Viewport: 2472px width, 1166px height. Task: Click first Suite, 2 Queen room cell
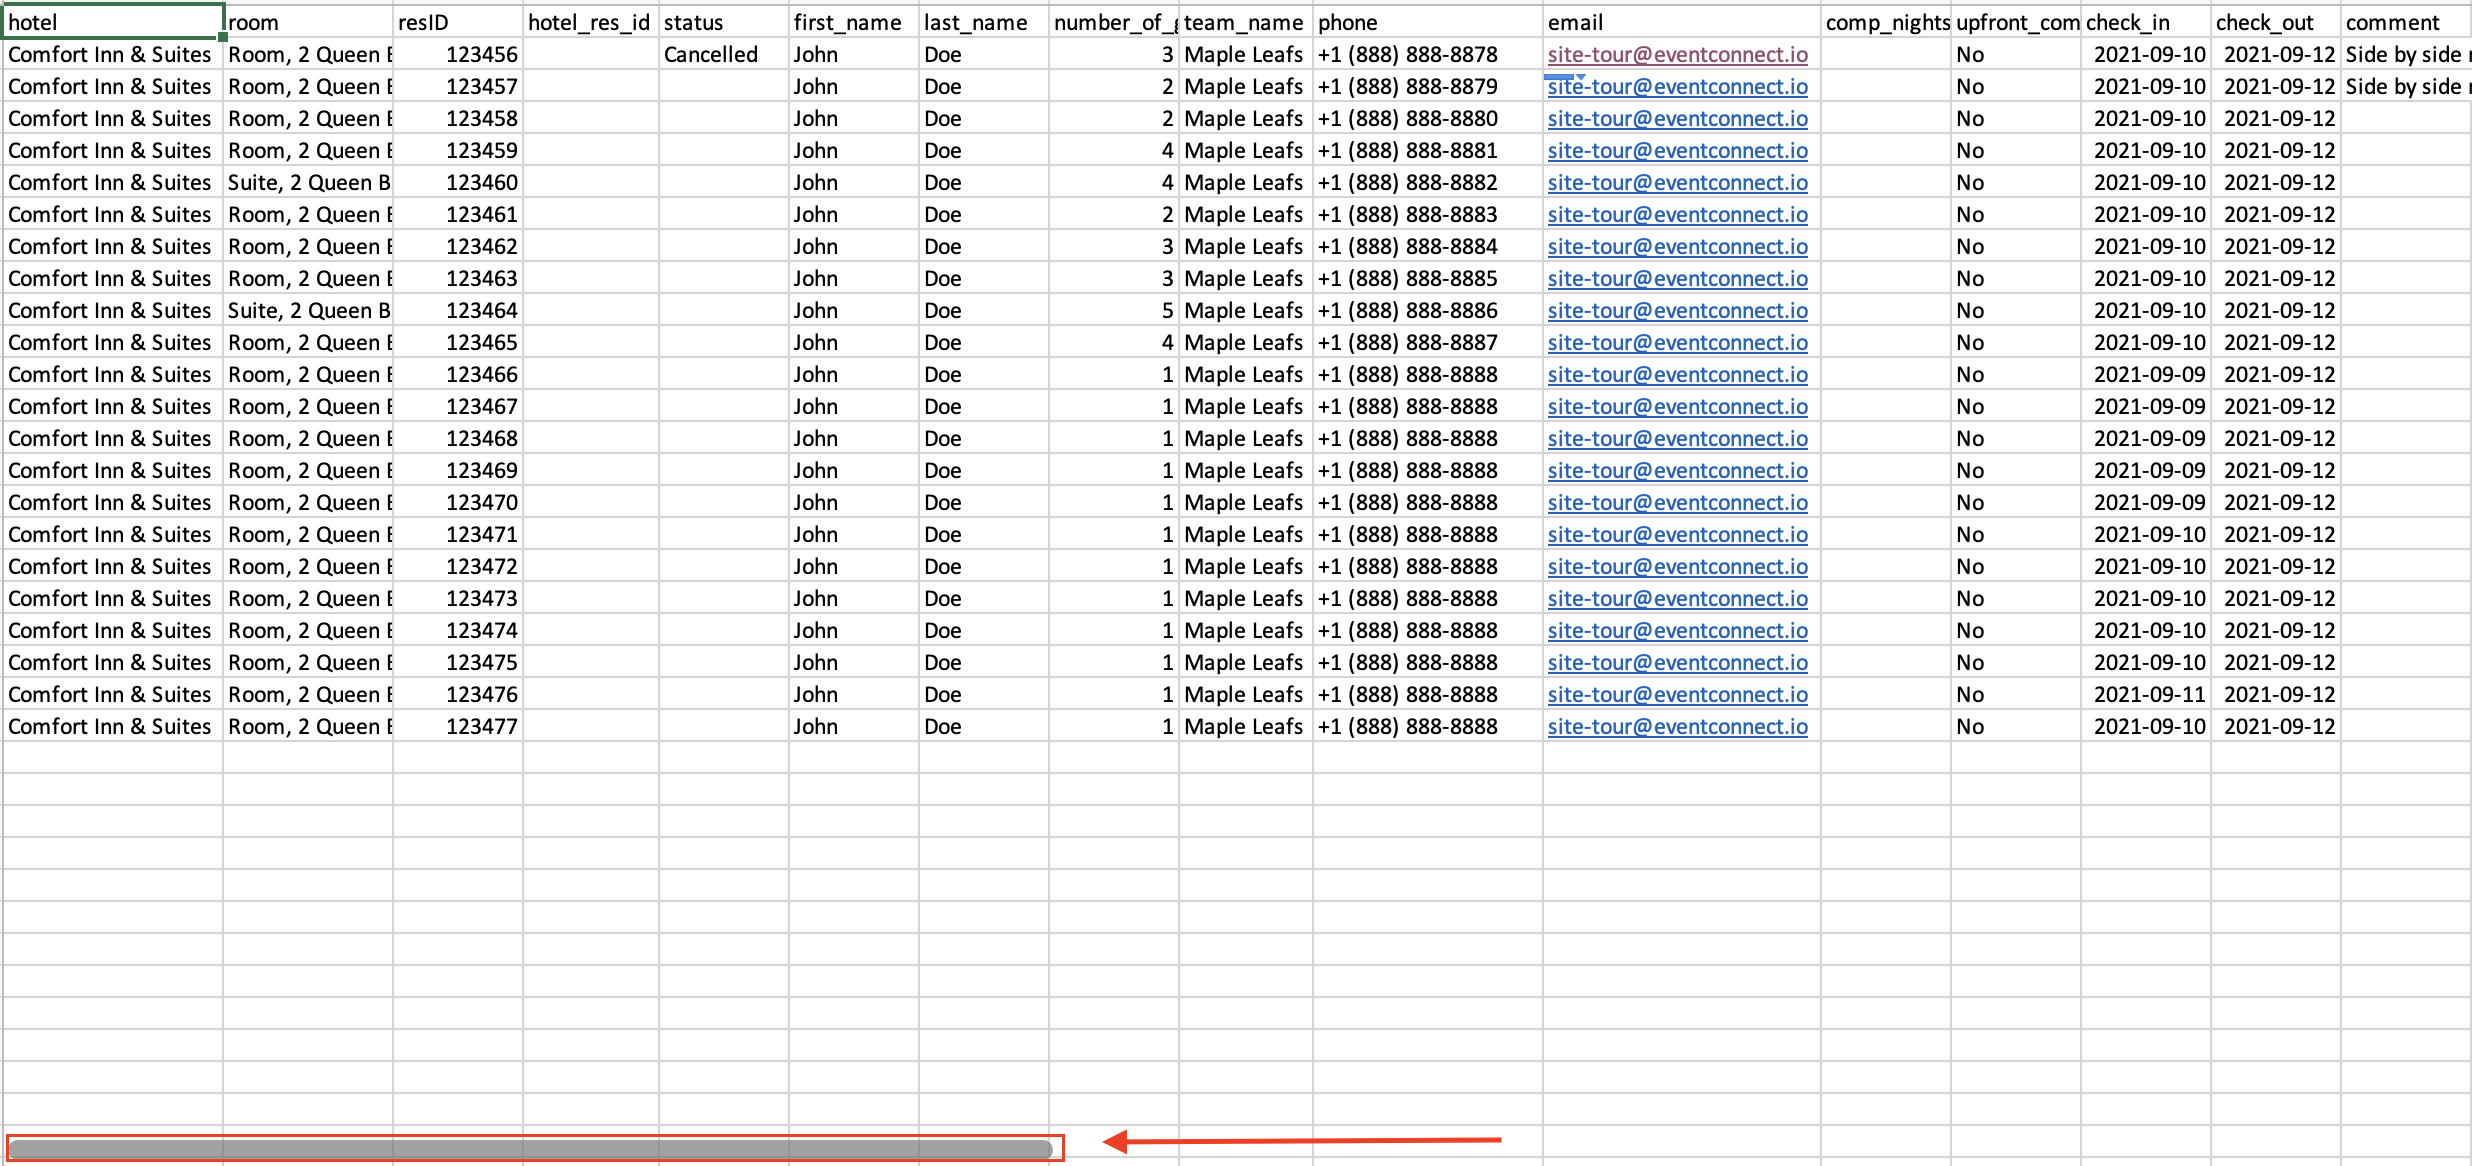tap(307, 183)
